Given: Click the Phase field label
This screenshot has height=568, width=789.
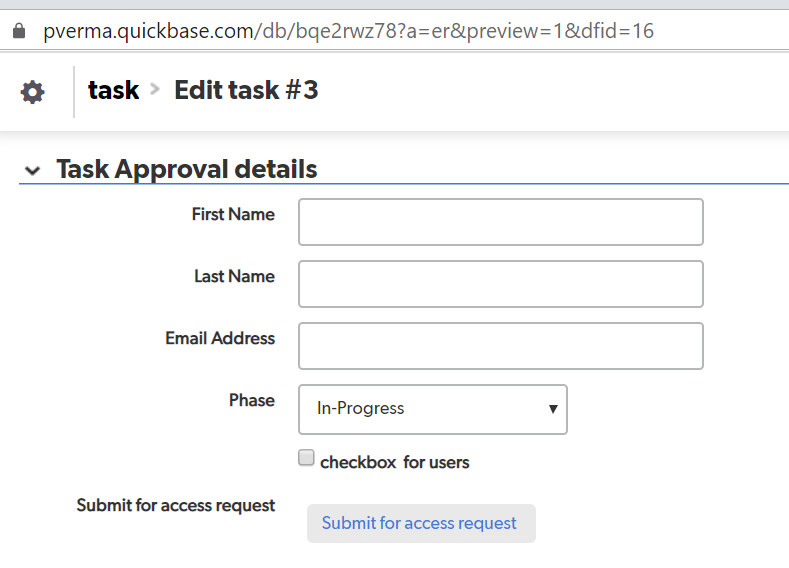Looking at the screenshot, I should tap(251, 400).
